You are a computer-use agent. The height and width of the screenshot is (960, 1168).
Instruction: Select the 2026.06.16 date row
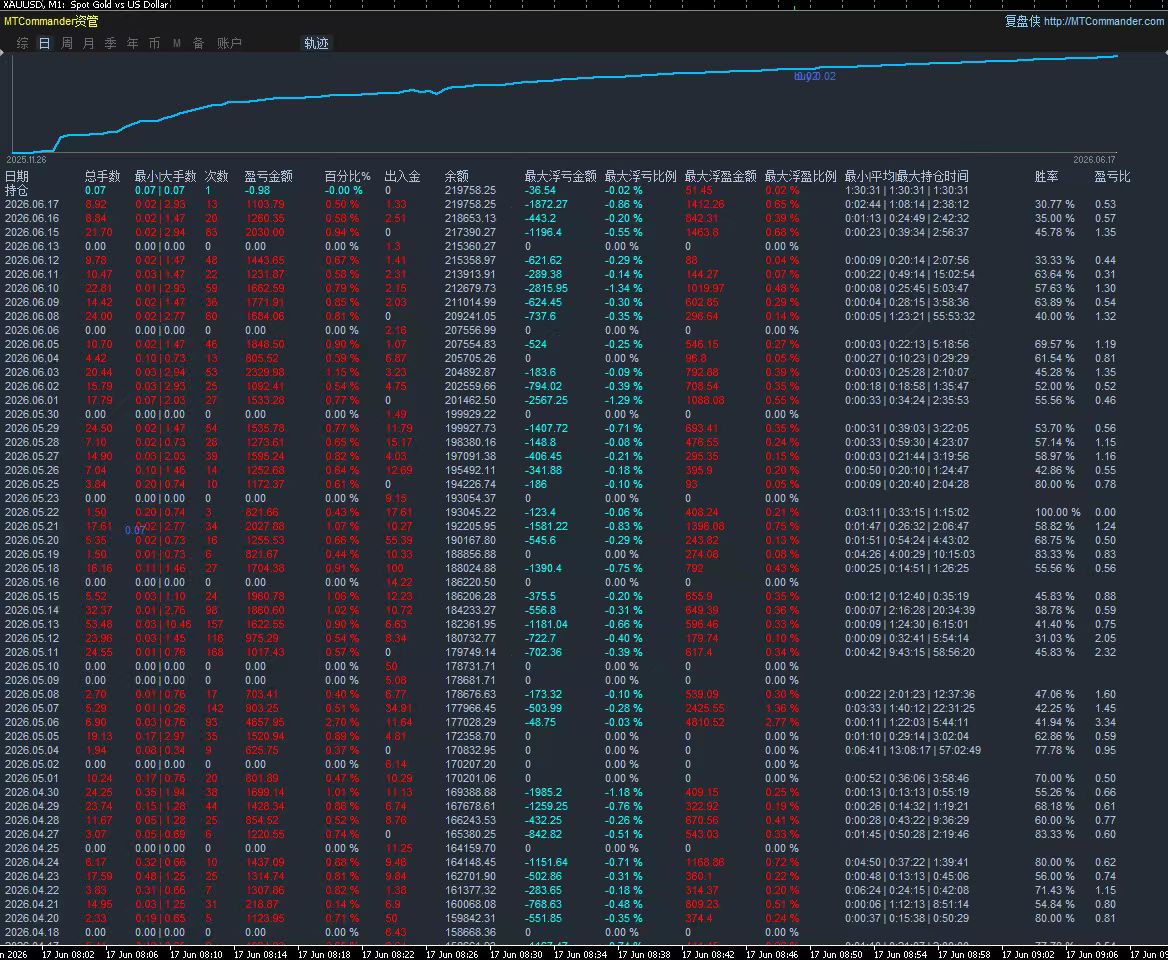32,218
